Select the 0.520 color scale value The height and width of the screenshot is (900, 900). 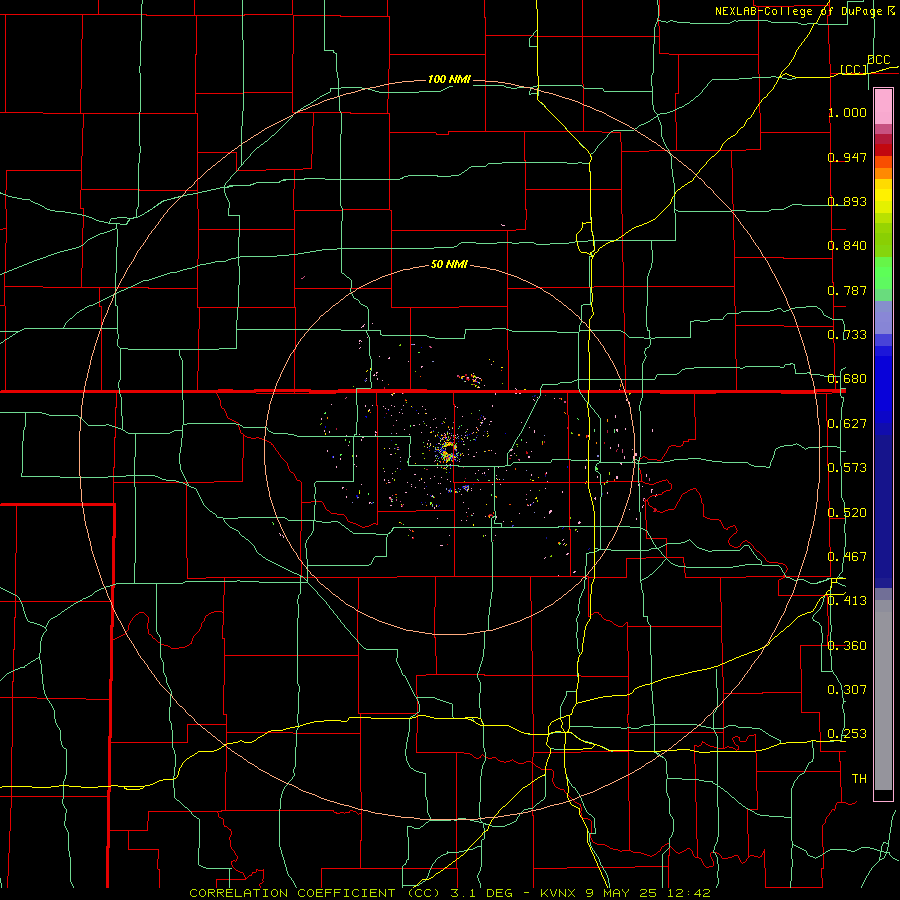[847, 513]
